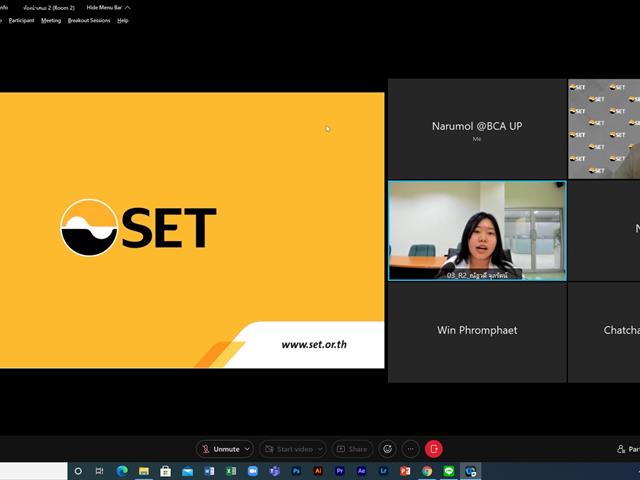The height and width of the screenshot is (480, 640).
Task: Open Microsoft Word from taskbar
Action: [209, 471]
